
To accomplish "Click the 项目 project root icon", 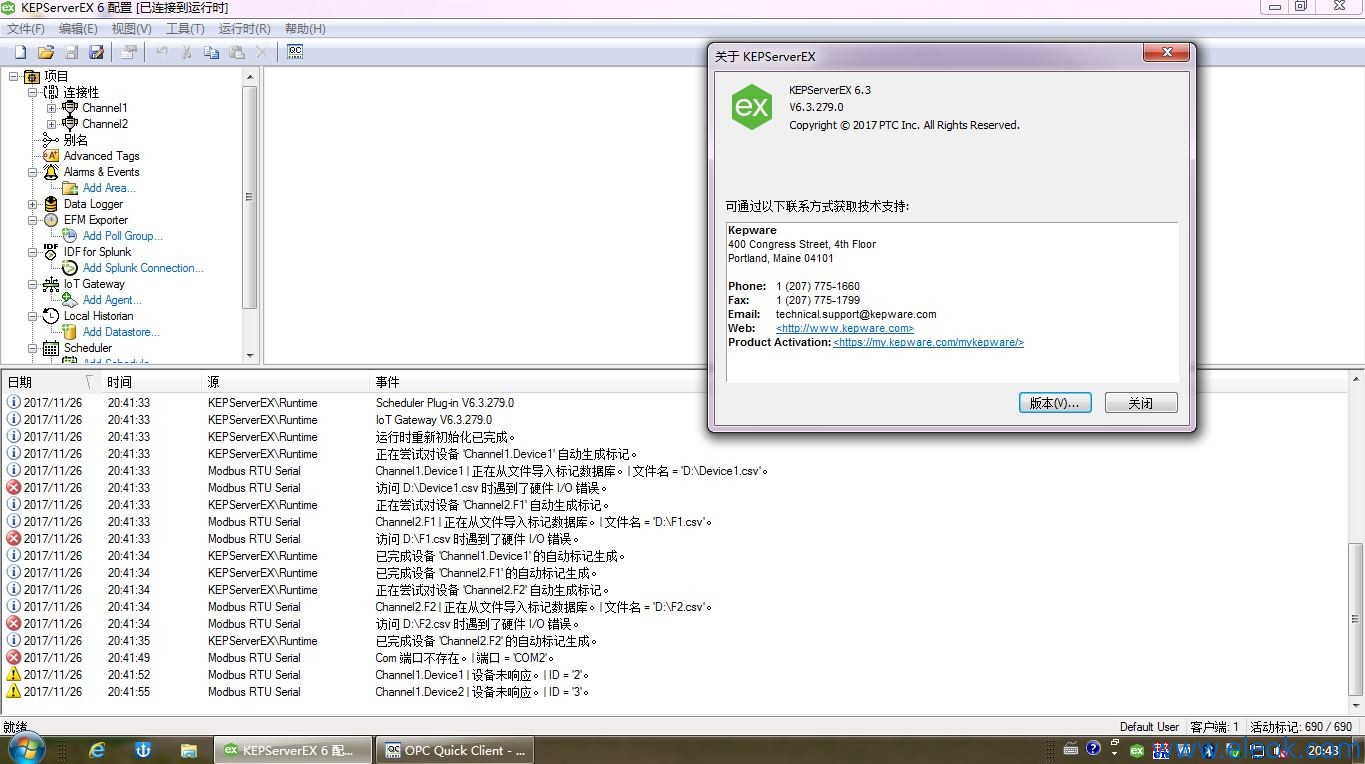I will coord(32,76).
